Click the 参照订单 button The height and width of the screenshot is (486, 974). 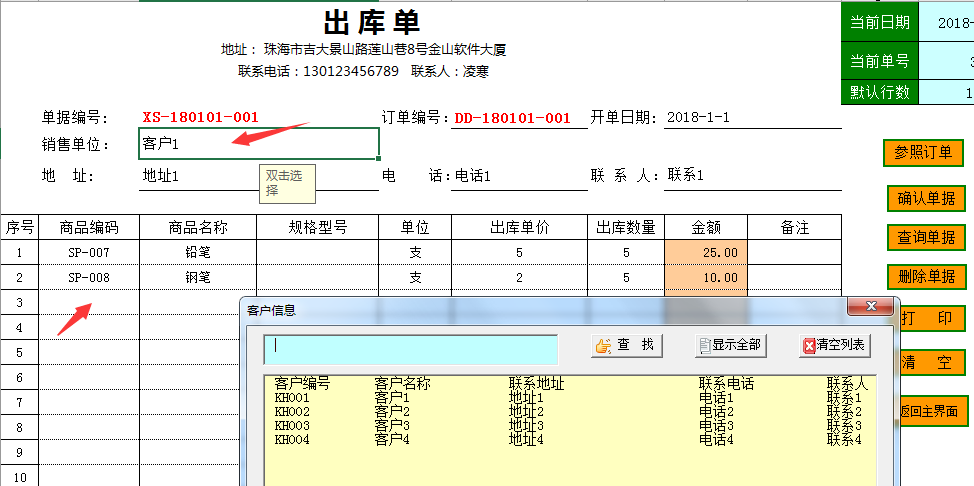click(x=923, y=153)
